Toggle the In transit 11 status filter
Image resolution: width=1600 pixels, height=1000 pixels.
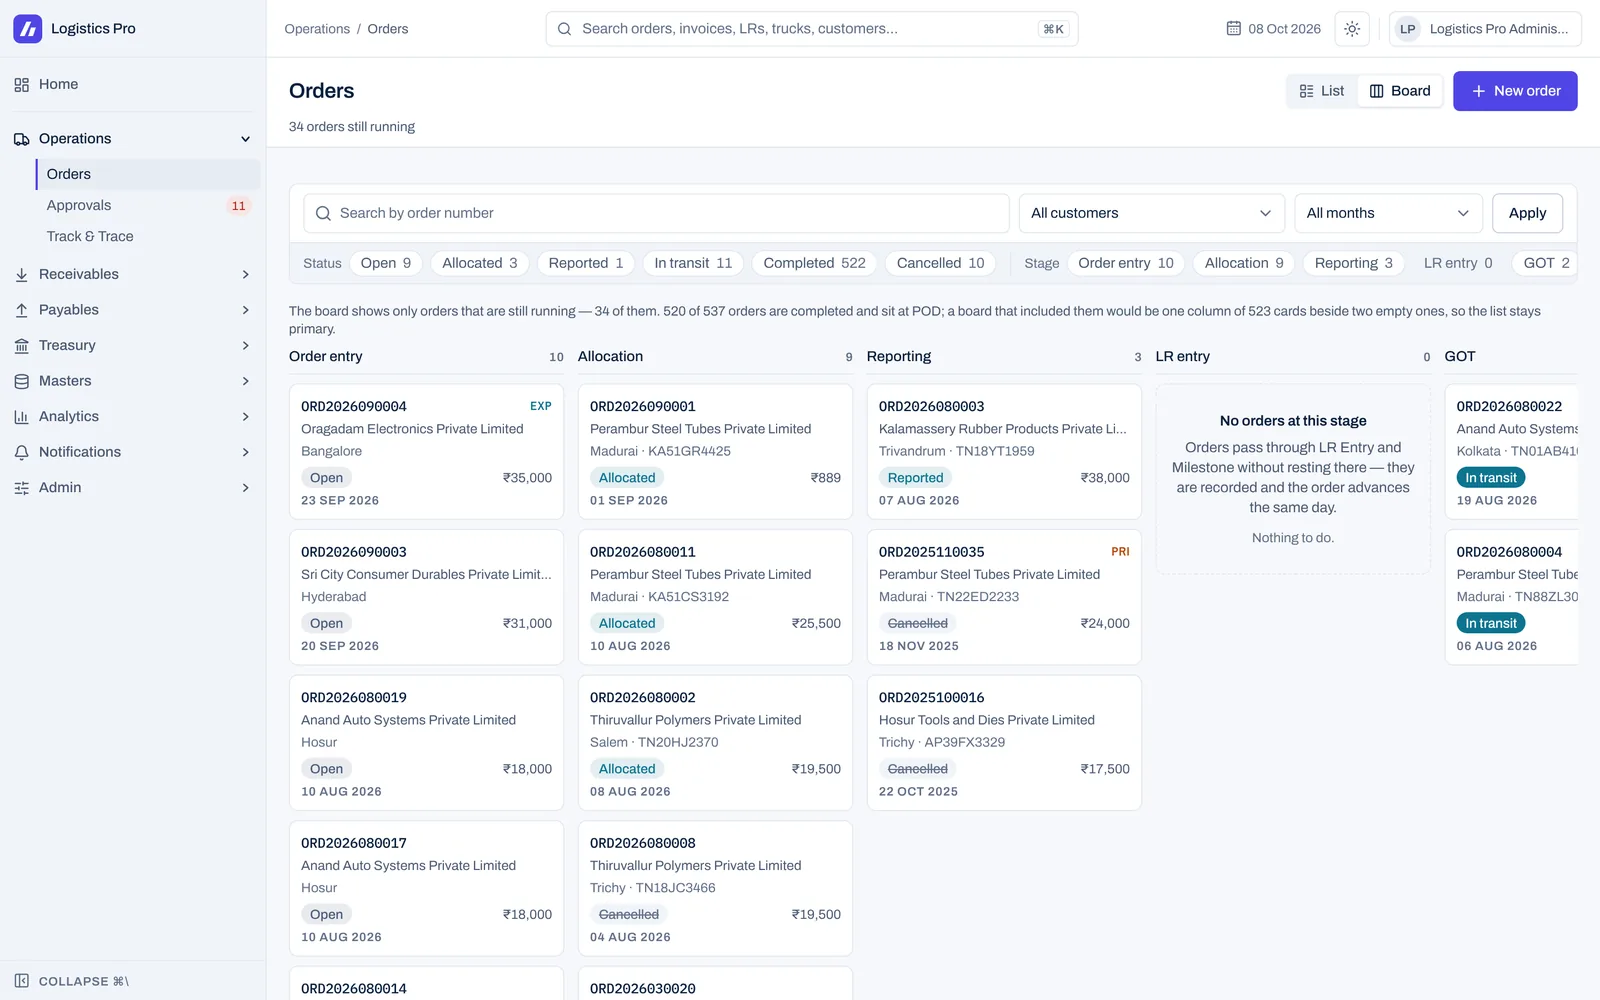point(693,263)
